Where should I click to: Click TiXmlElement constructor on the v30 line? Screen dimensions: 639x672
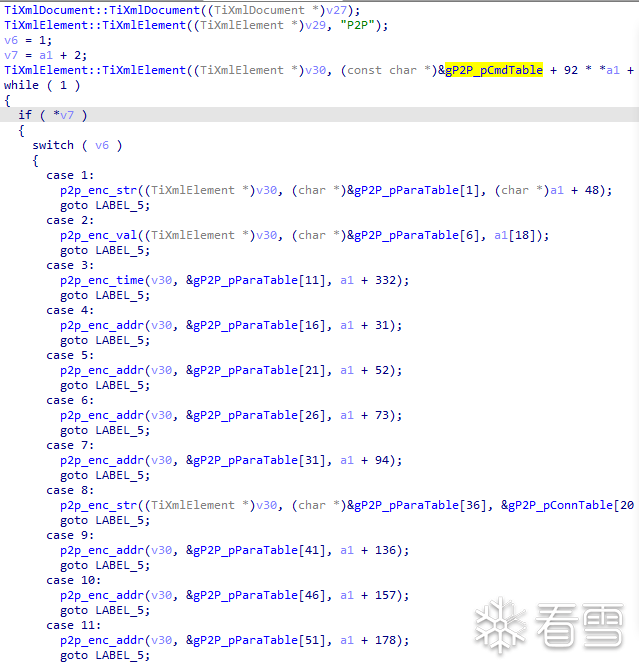pyautogui.click(x=95, y=70)
